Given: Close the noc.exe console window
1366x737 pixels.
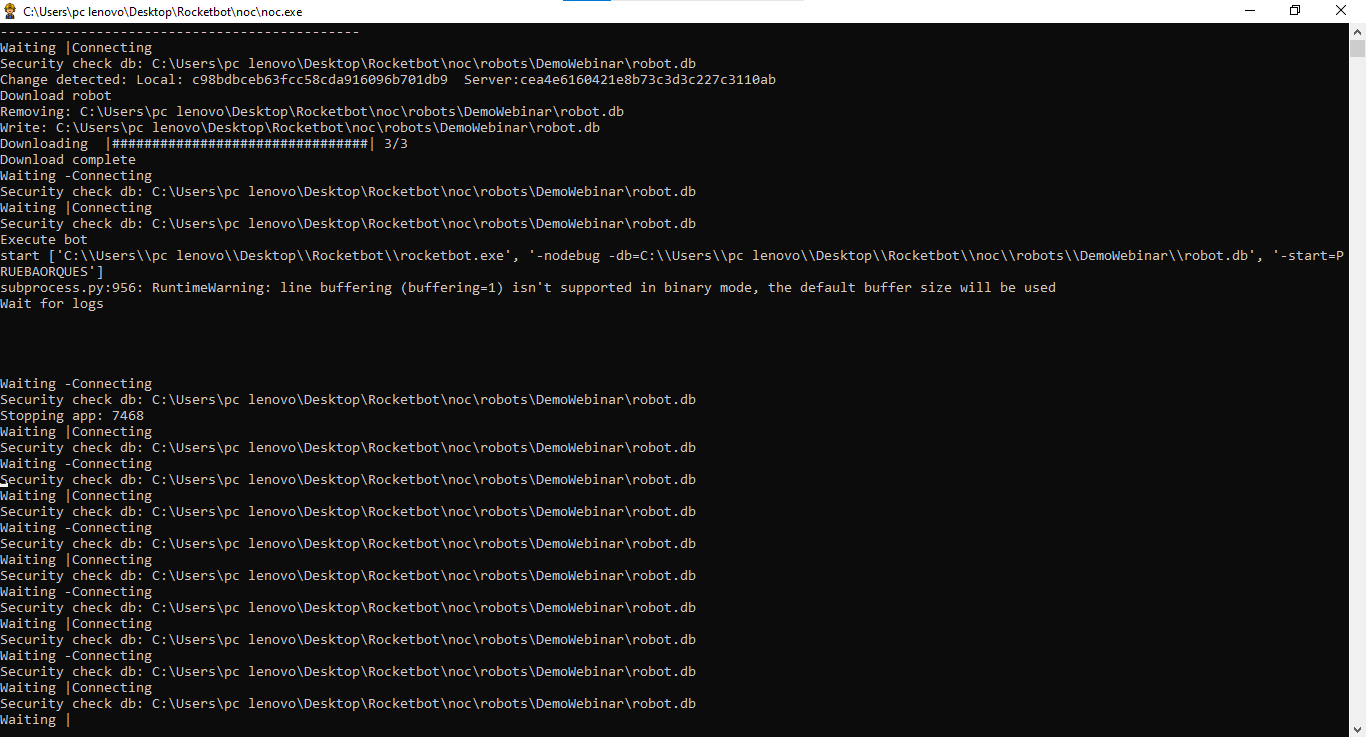Looking at the screenshot, I should click(1341, 11).
